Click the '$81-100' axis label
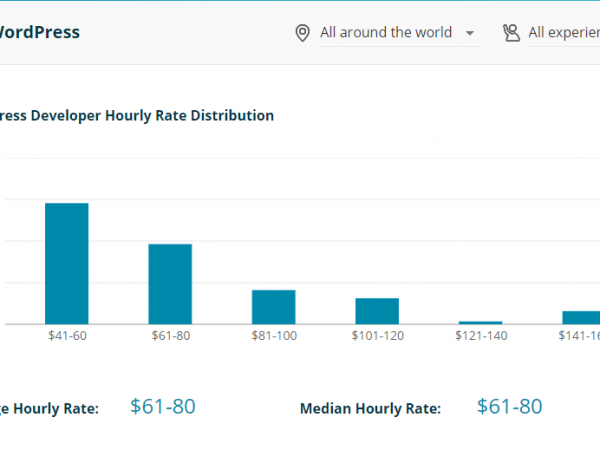 (273, 336)
